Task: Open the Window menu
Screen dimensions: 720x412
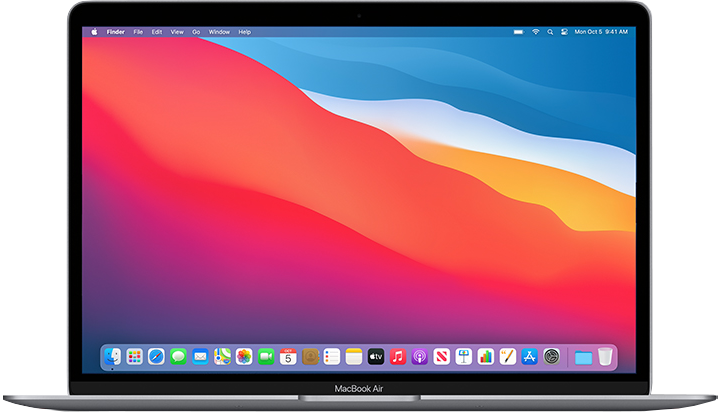Action: [219, 32]
